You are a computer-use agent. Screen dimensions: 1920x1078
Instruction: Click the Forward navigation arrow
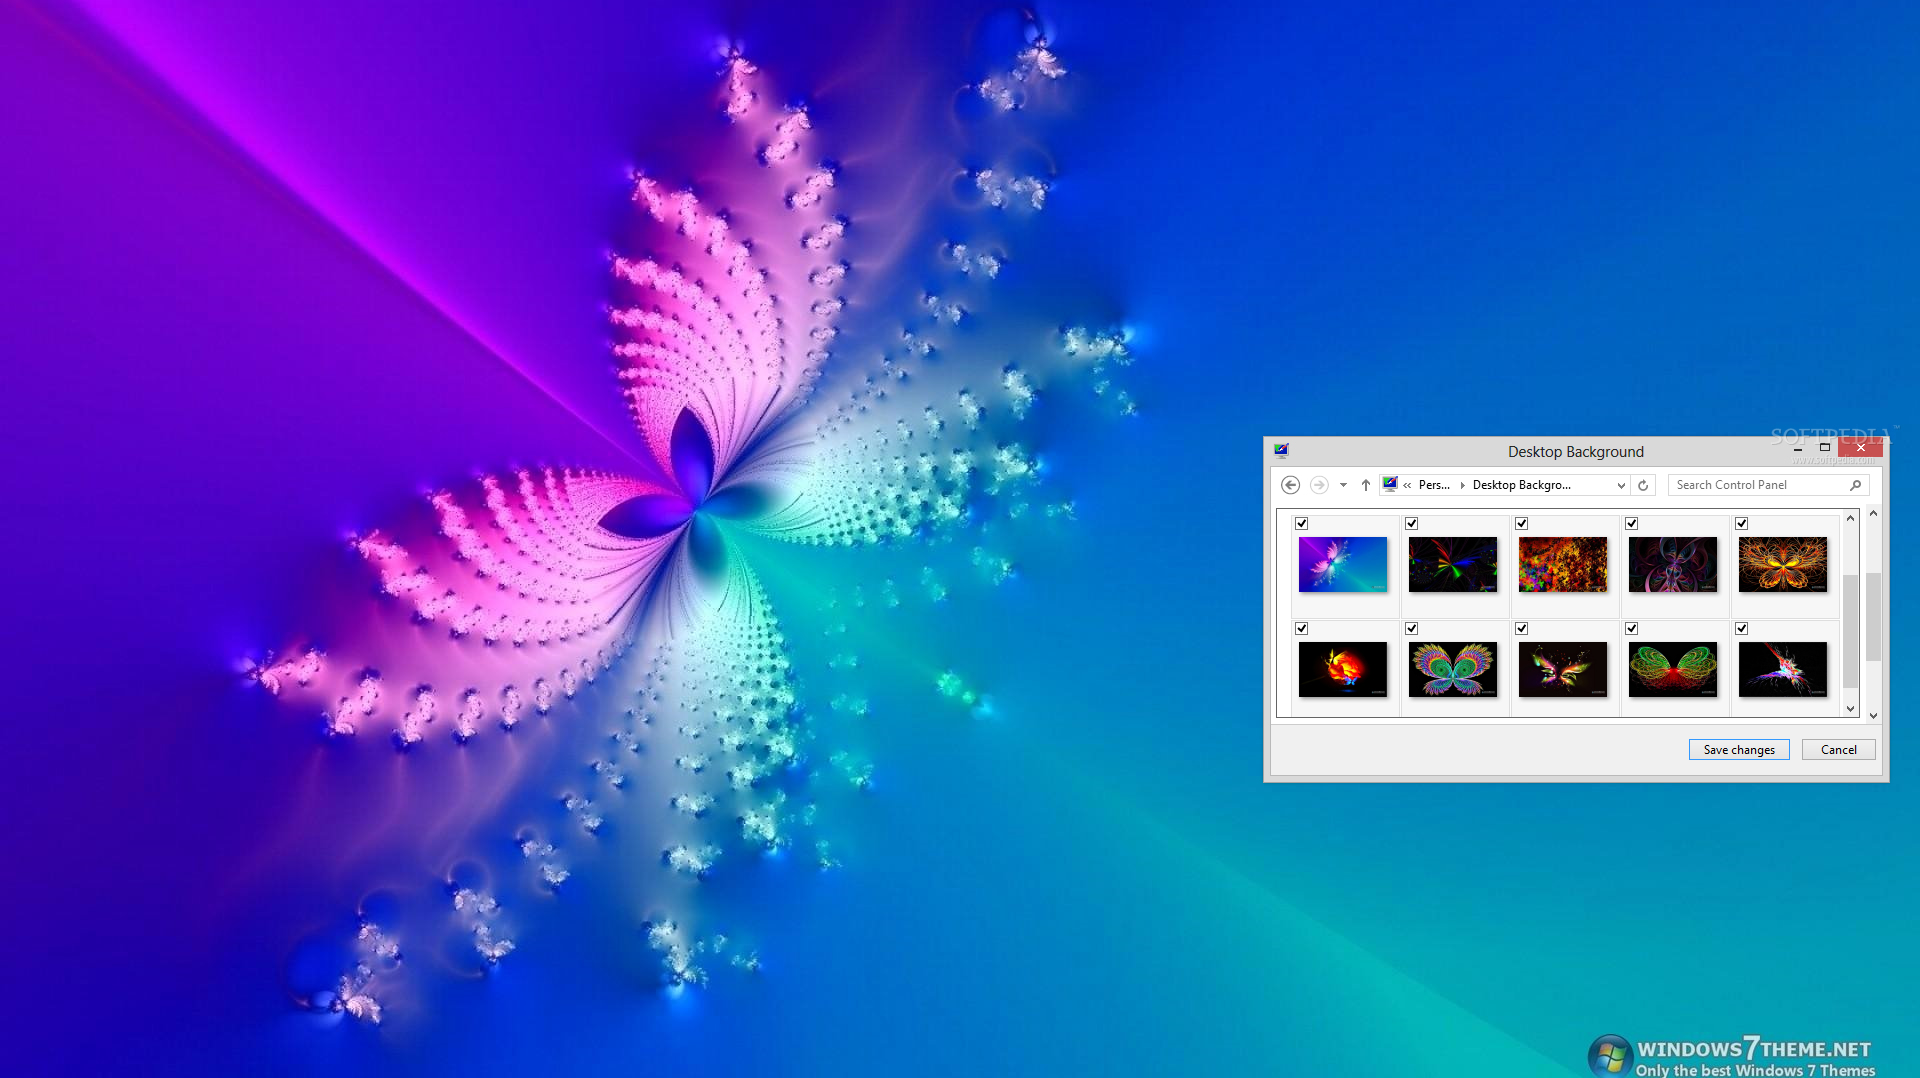point(1319,485)
